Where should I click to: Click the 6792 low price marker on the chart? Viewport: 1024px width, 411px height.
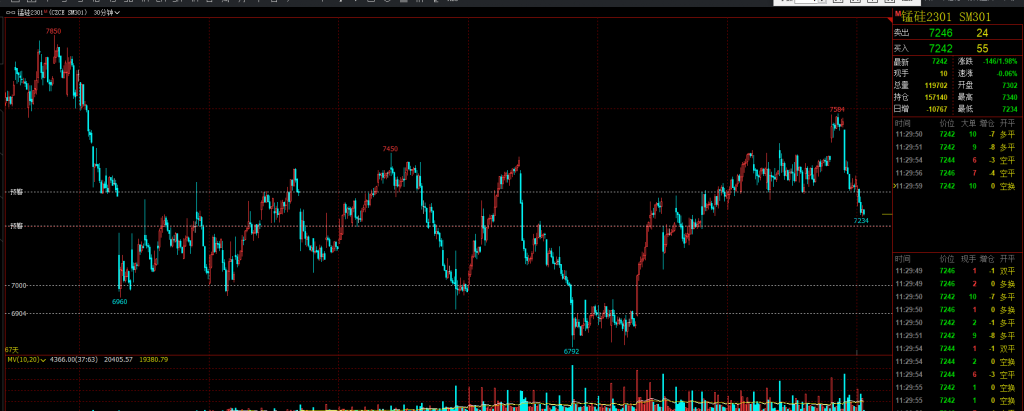571,352
